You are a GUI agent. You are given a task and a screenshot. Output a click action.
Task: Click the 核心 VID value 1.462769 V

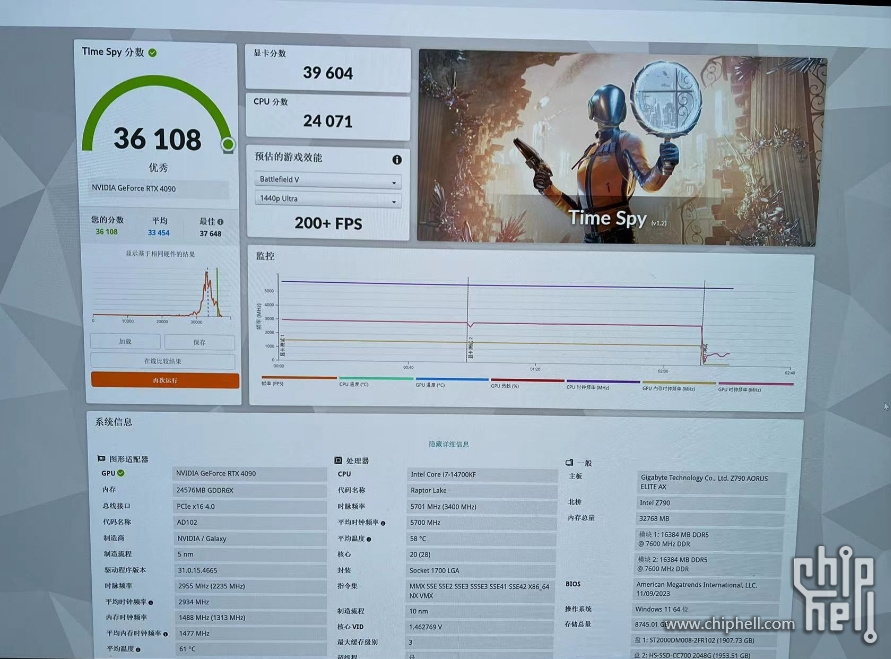(x=481, y=627)
